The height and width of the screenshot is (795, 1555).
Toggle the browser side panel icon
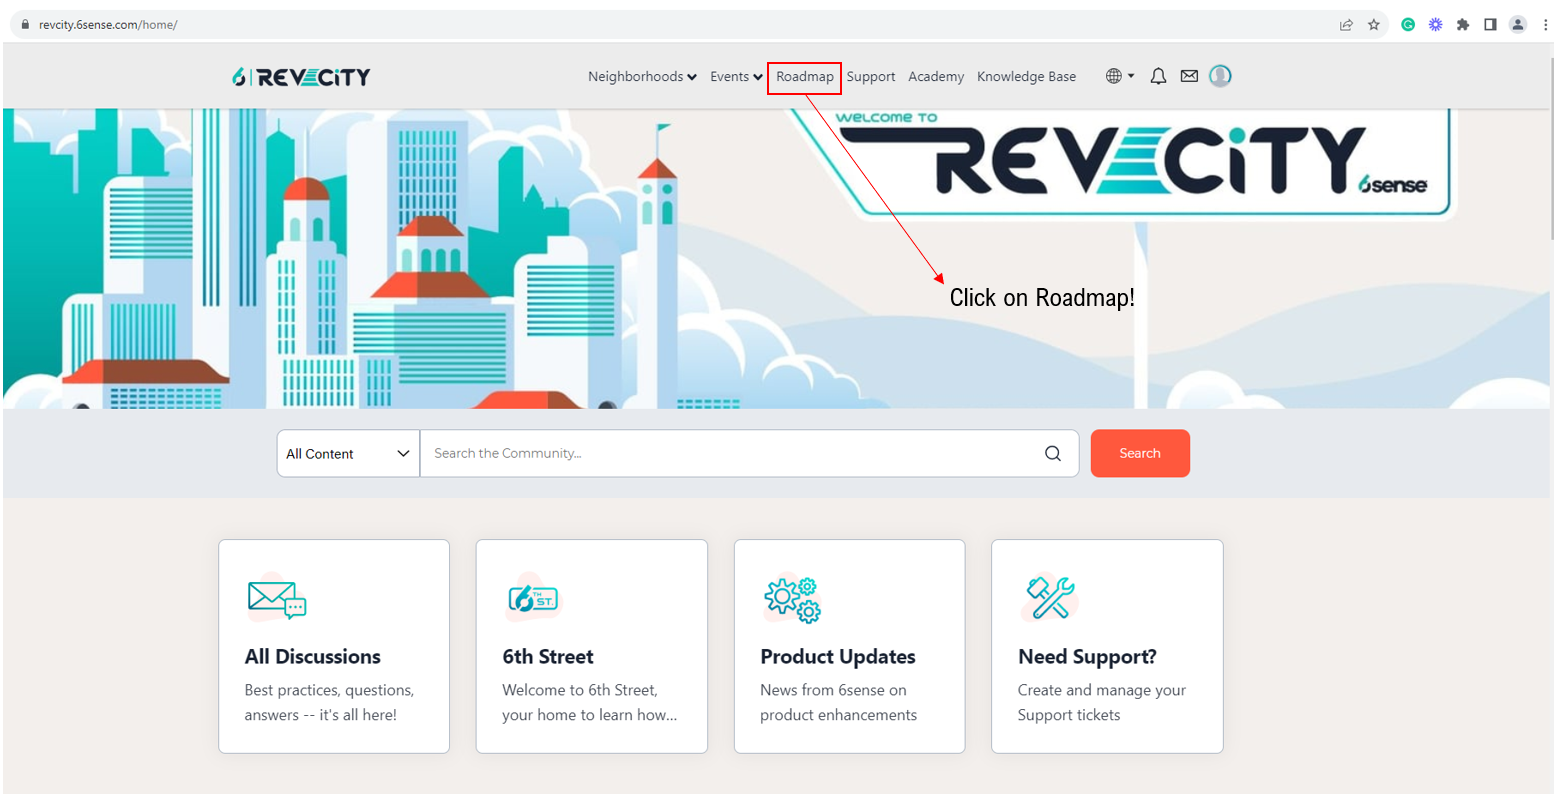(x=1490, y=25)
